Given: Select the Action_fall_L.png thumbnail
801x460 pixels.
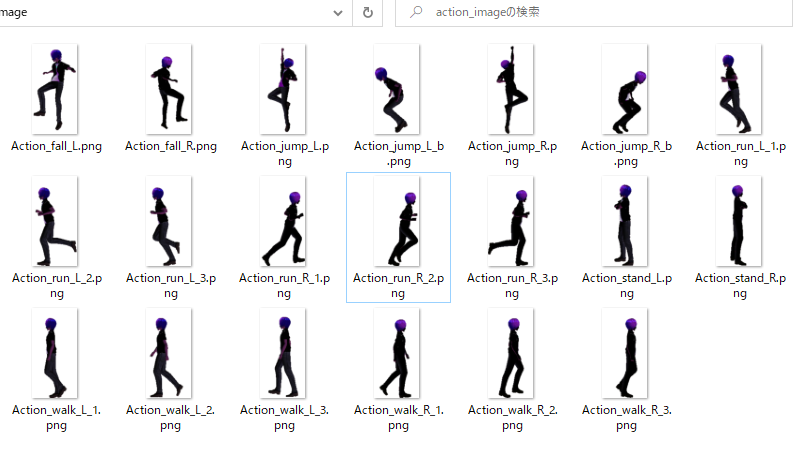Looking at the screenshot, I should coord(55,89).
